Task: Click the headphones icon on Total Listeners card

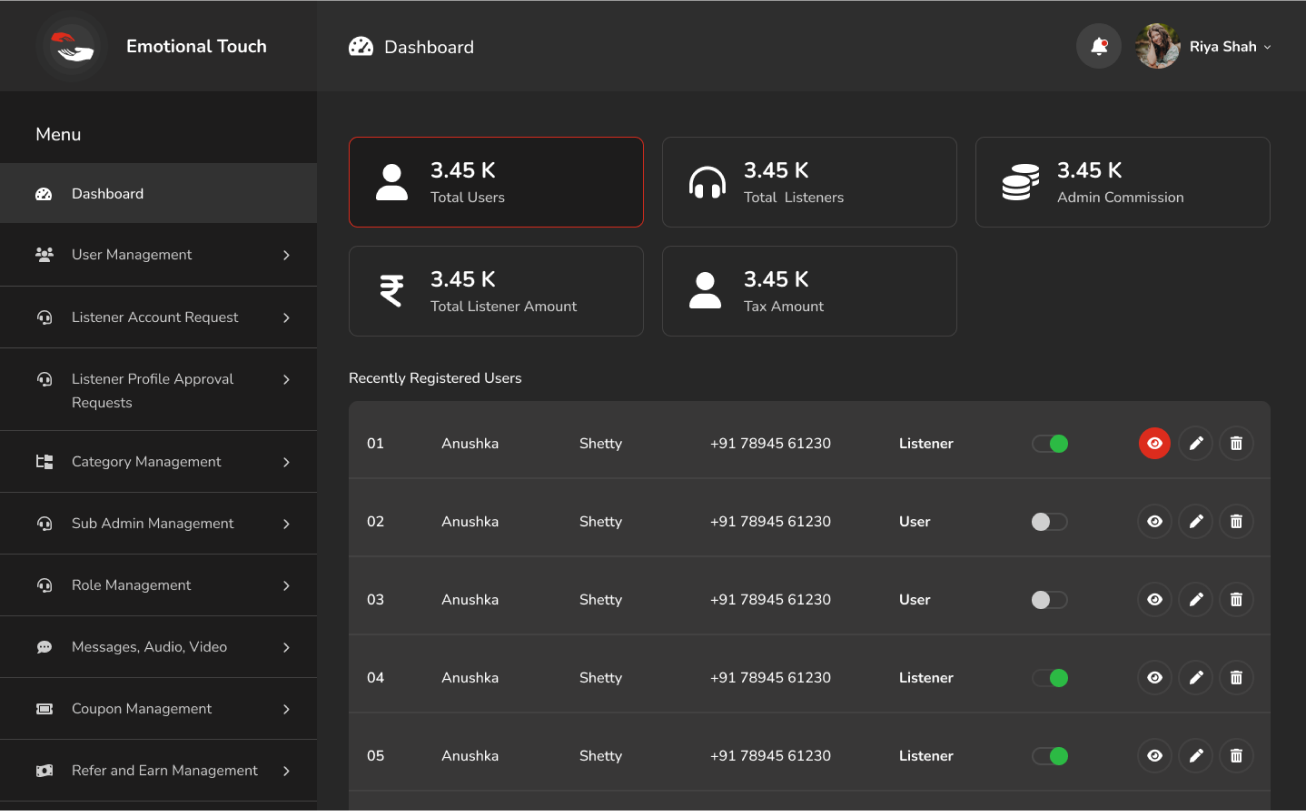Action: [x=707, y=182]
